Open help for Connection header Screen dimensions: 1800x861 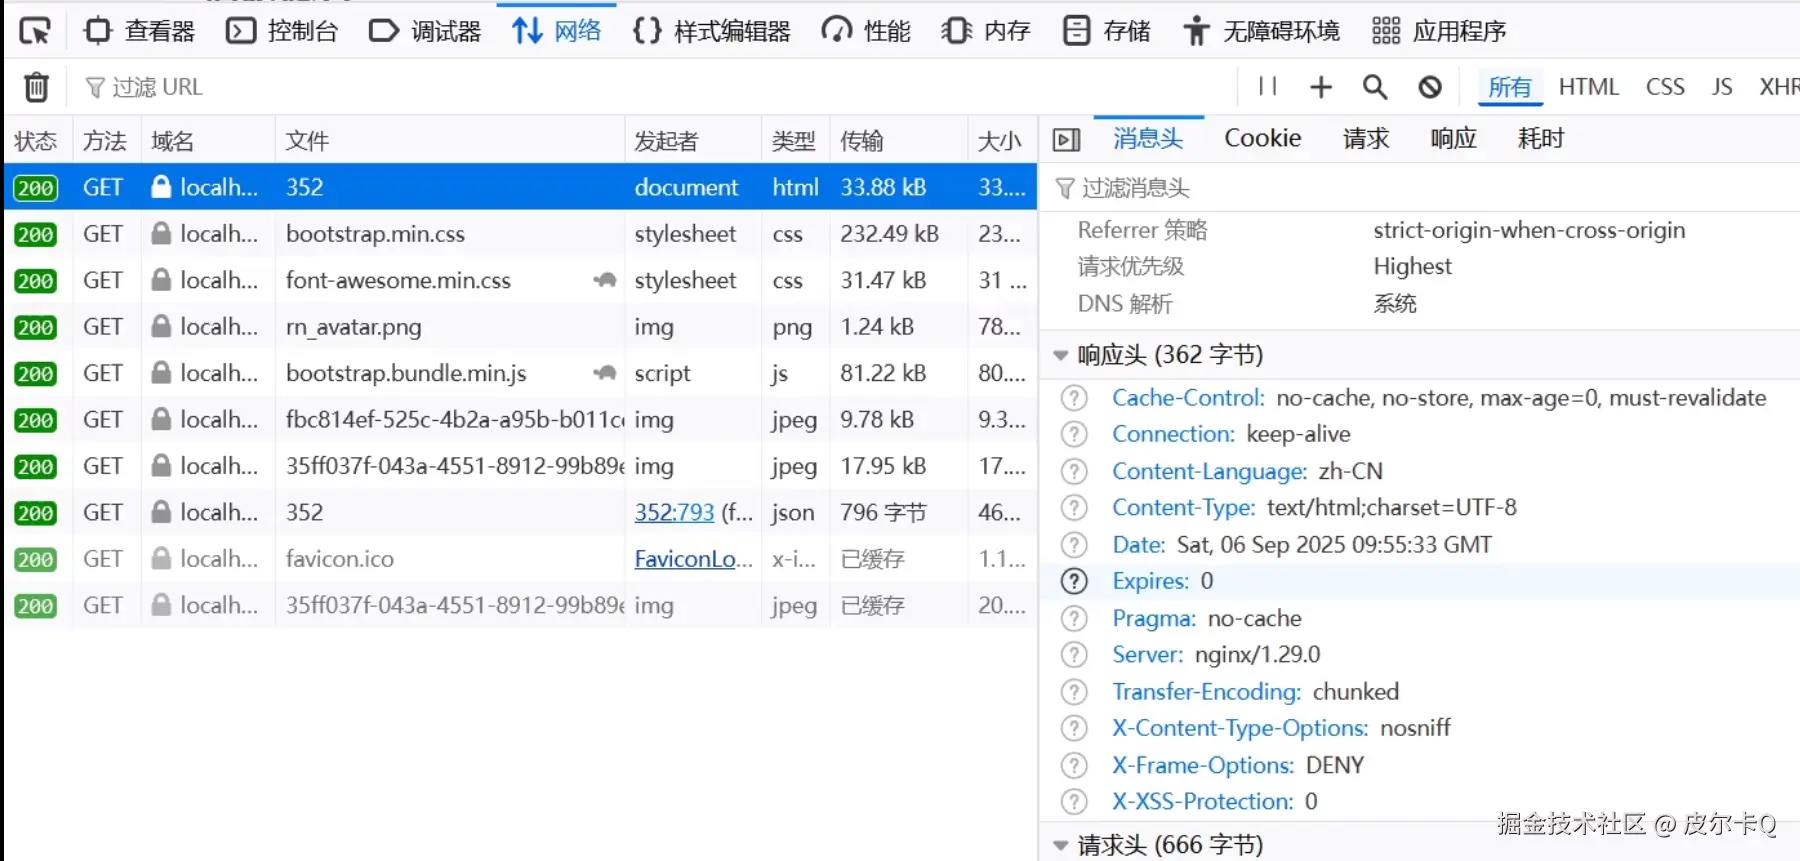1074,434
